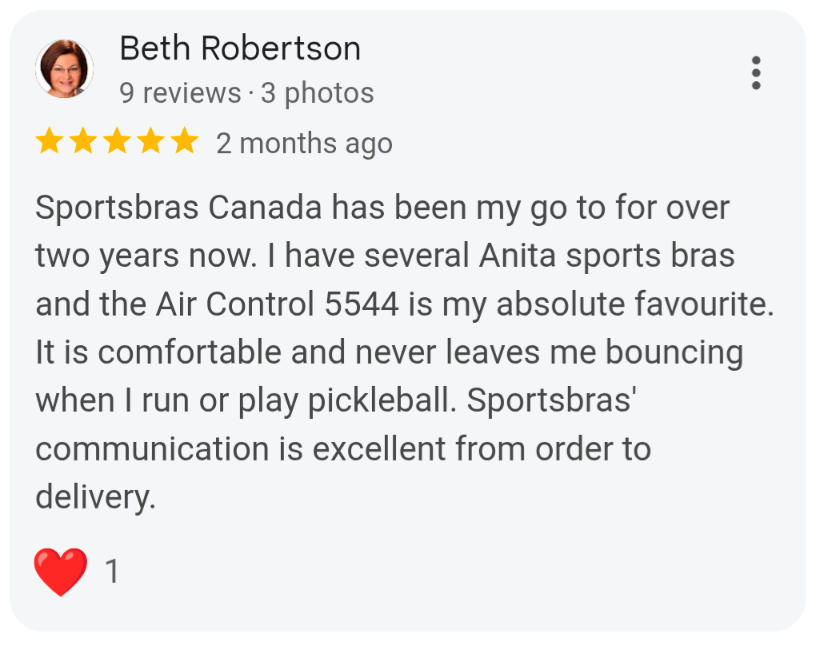Select the fourth rating star

[151, 141]
